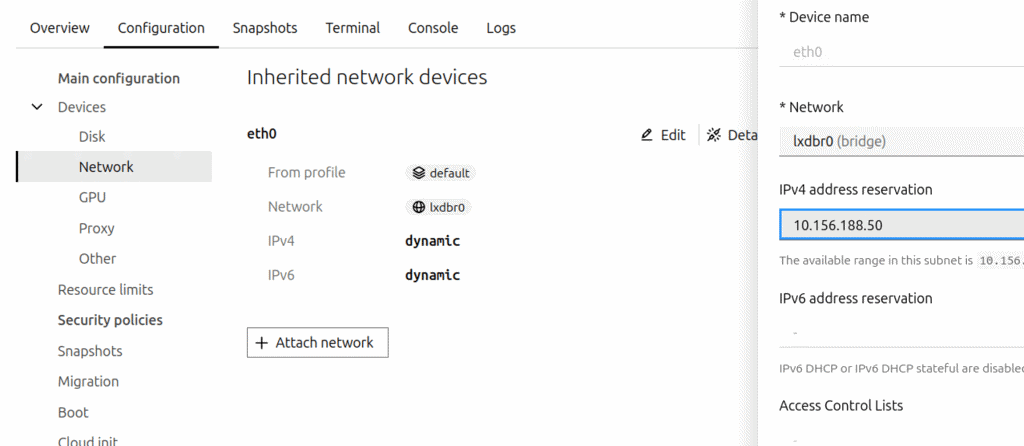The height and width of the screenshot is (446, 1024).
Task: Select GPU in the devices list
Action: [92, 198]
